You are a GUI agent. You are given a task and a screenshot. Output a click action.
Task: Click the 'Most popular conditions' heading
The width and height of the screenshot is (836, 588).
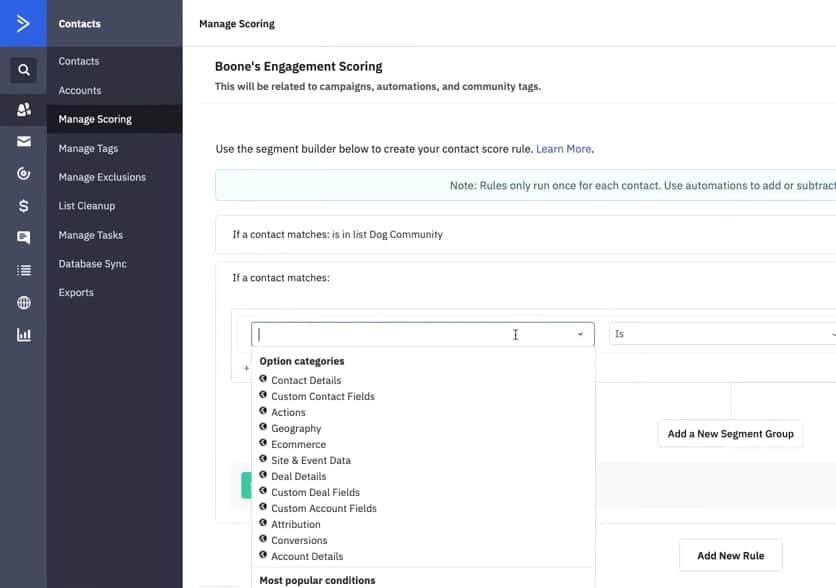317,580
